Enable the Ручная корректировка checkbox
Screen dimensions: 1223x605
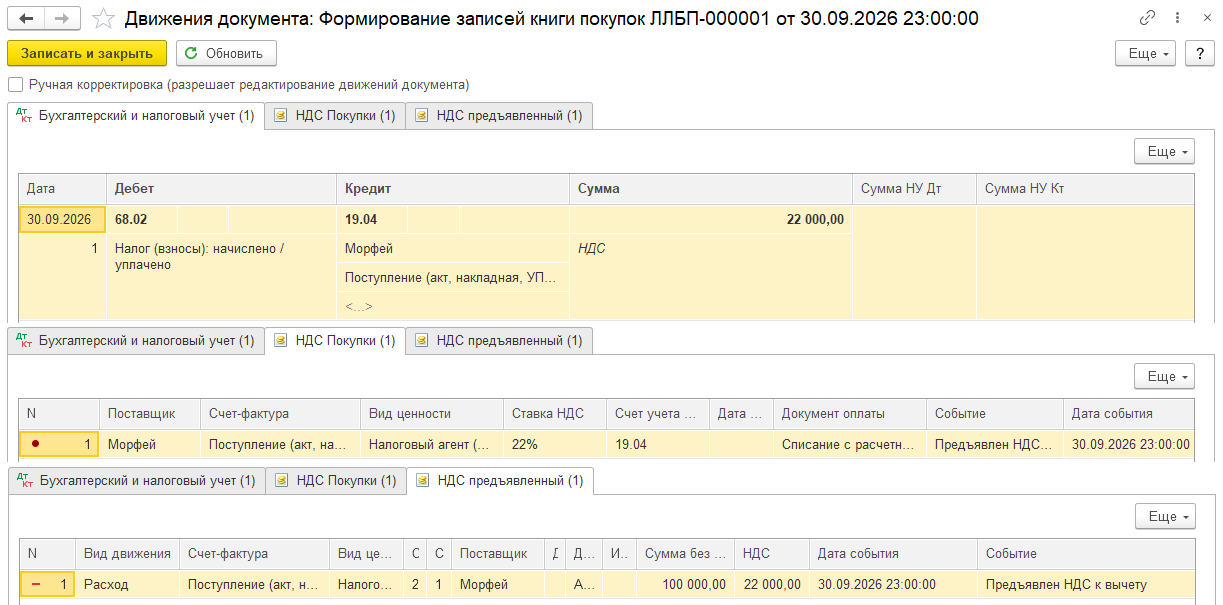15,85
